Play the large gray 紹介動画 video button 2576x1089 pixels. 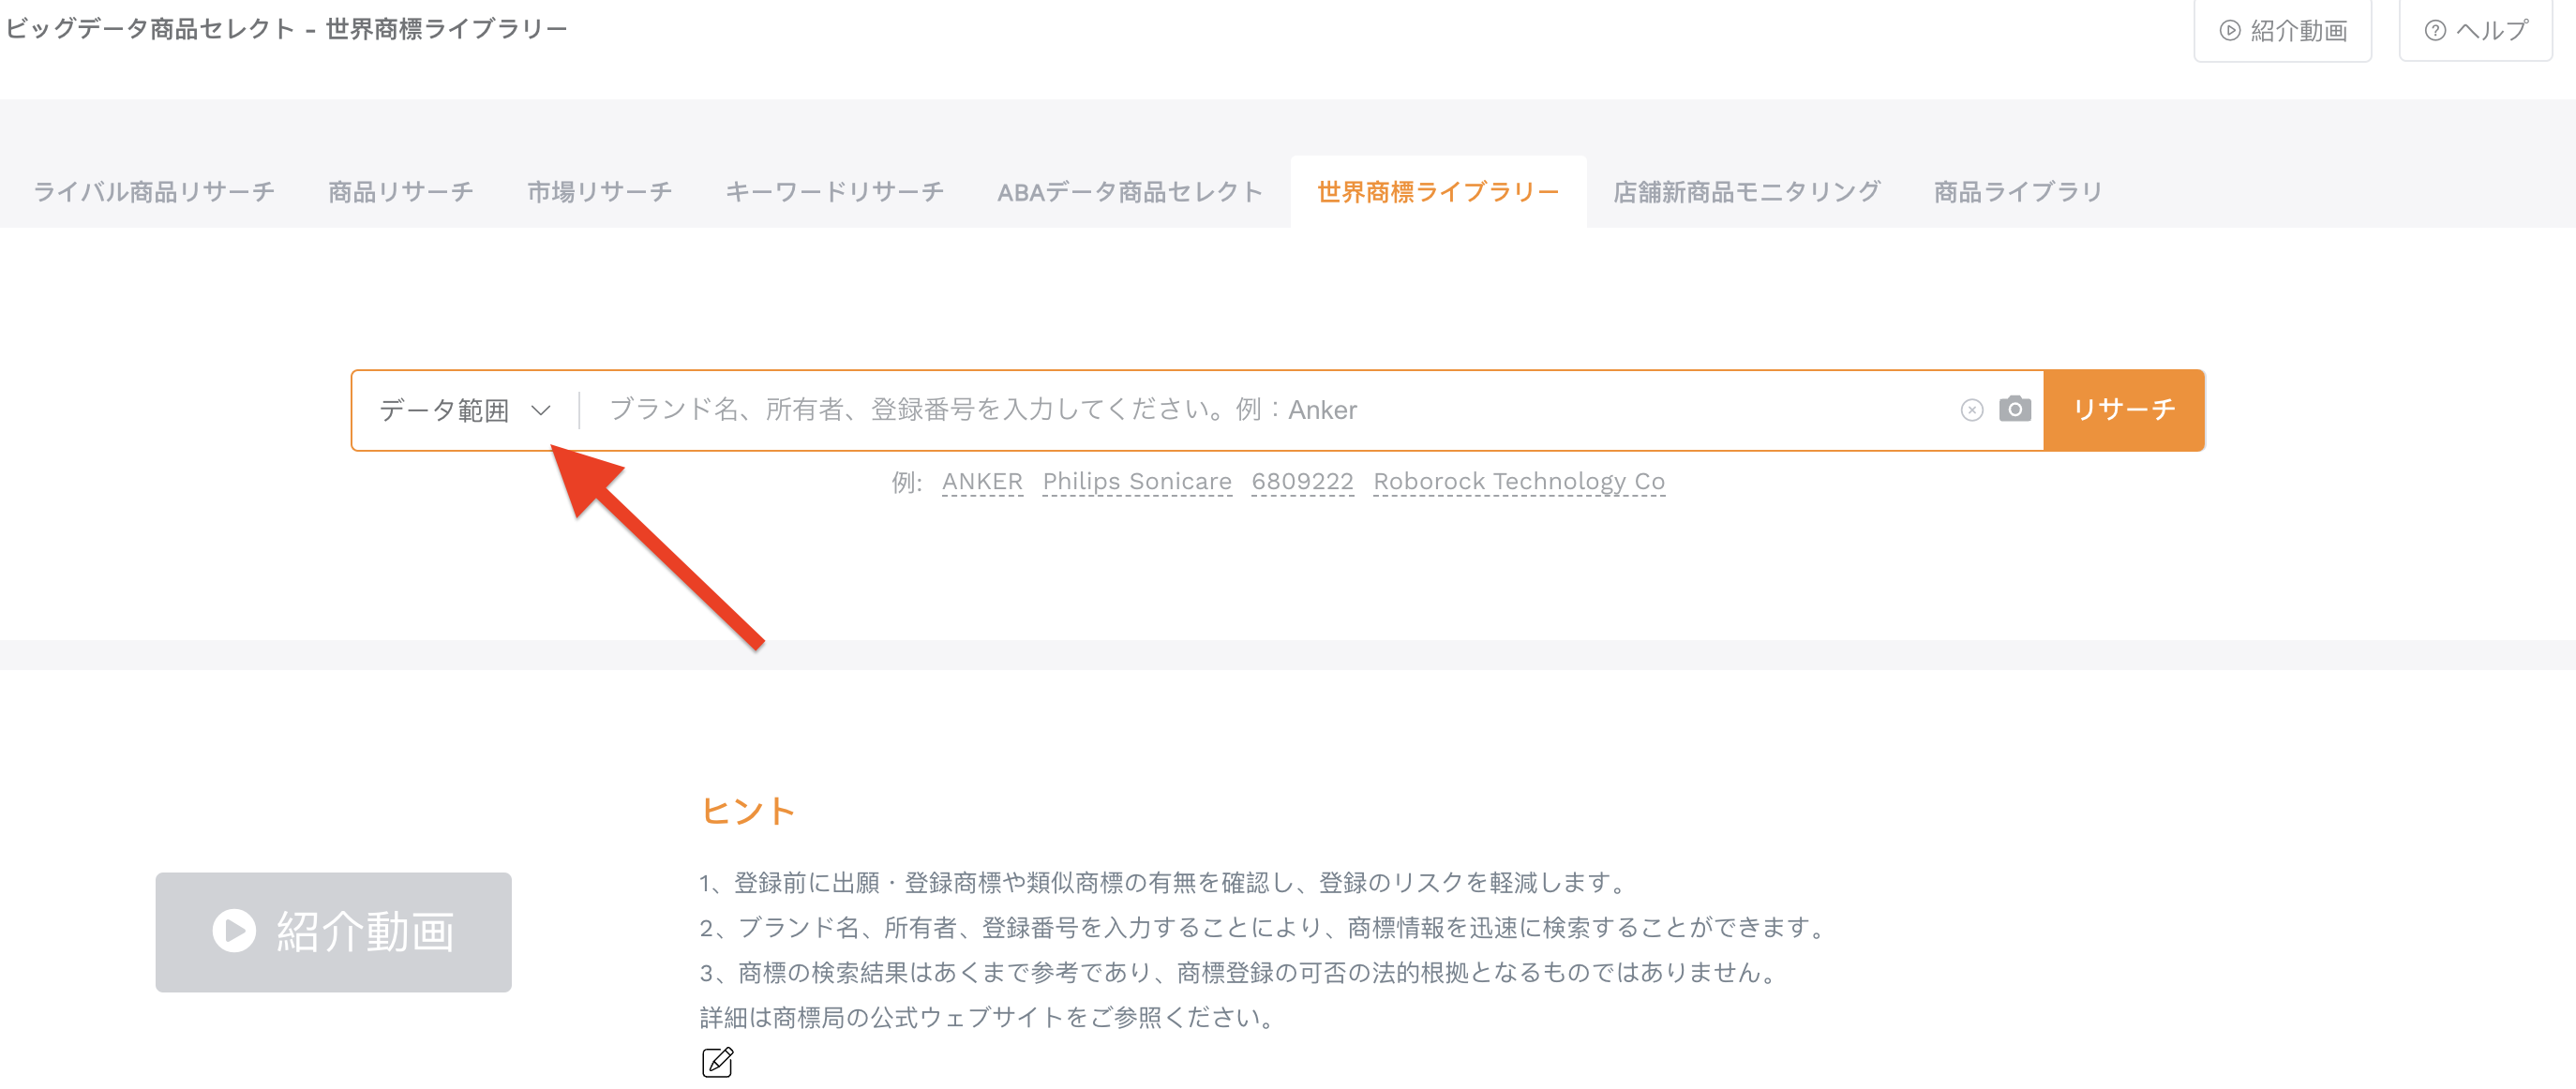(x=333, y=932)
